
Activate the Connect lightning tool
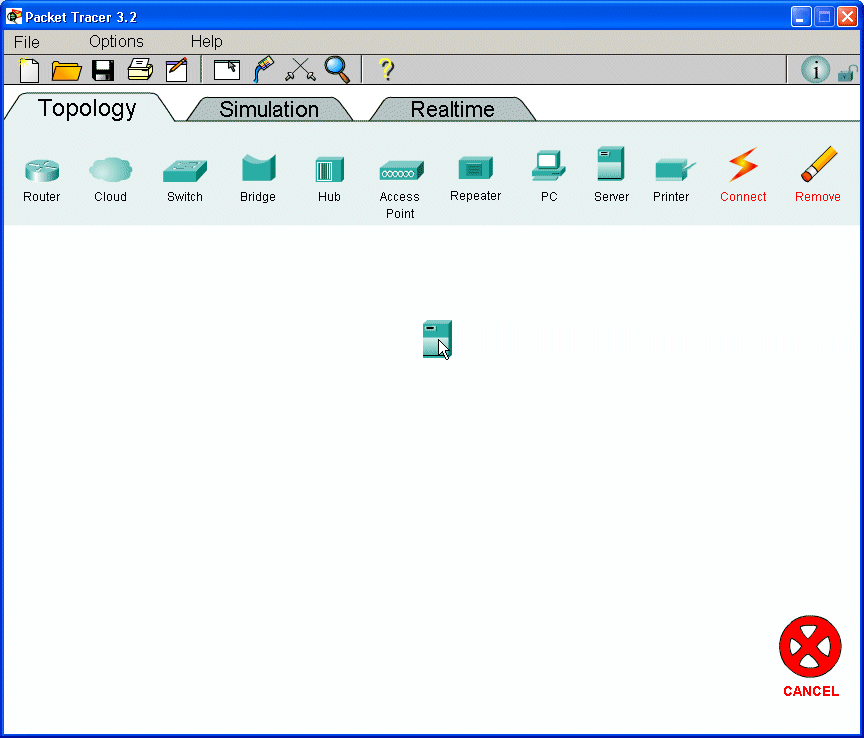[743, 175]
